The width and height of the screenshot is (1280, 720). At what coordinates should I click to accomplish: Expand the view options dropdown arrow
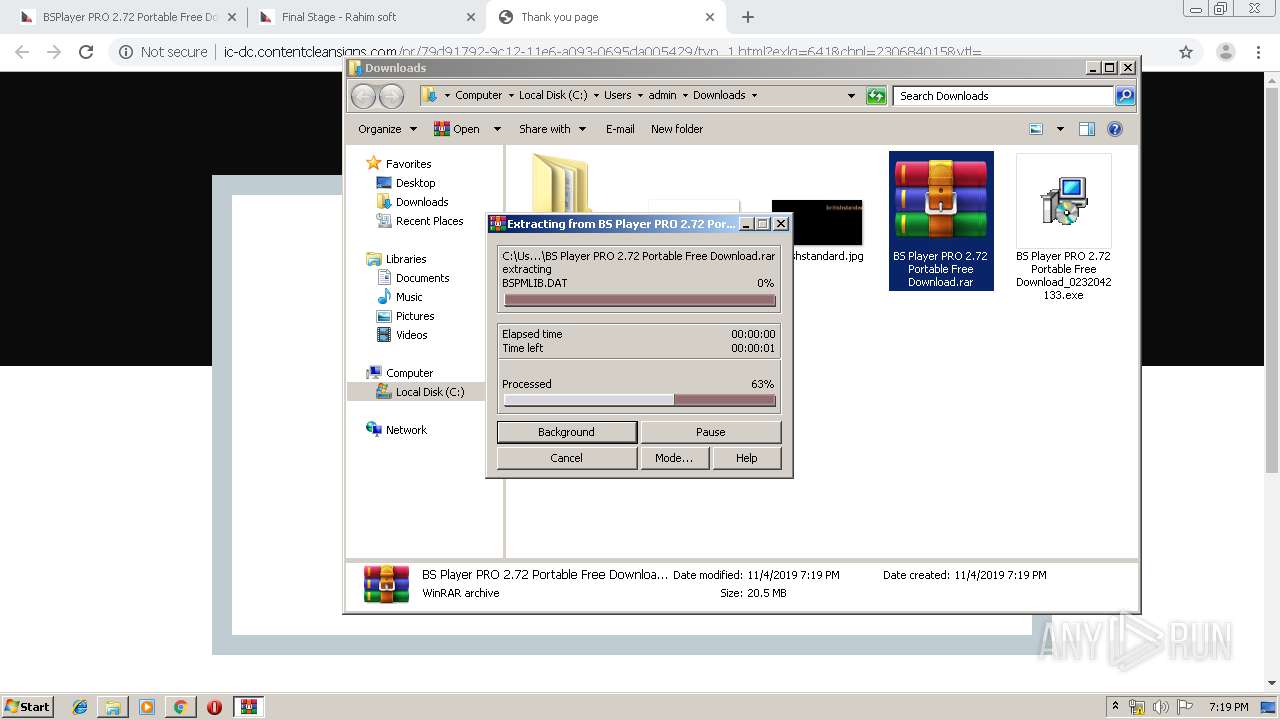coord(1060,129)
